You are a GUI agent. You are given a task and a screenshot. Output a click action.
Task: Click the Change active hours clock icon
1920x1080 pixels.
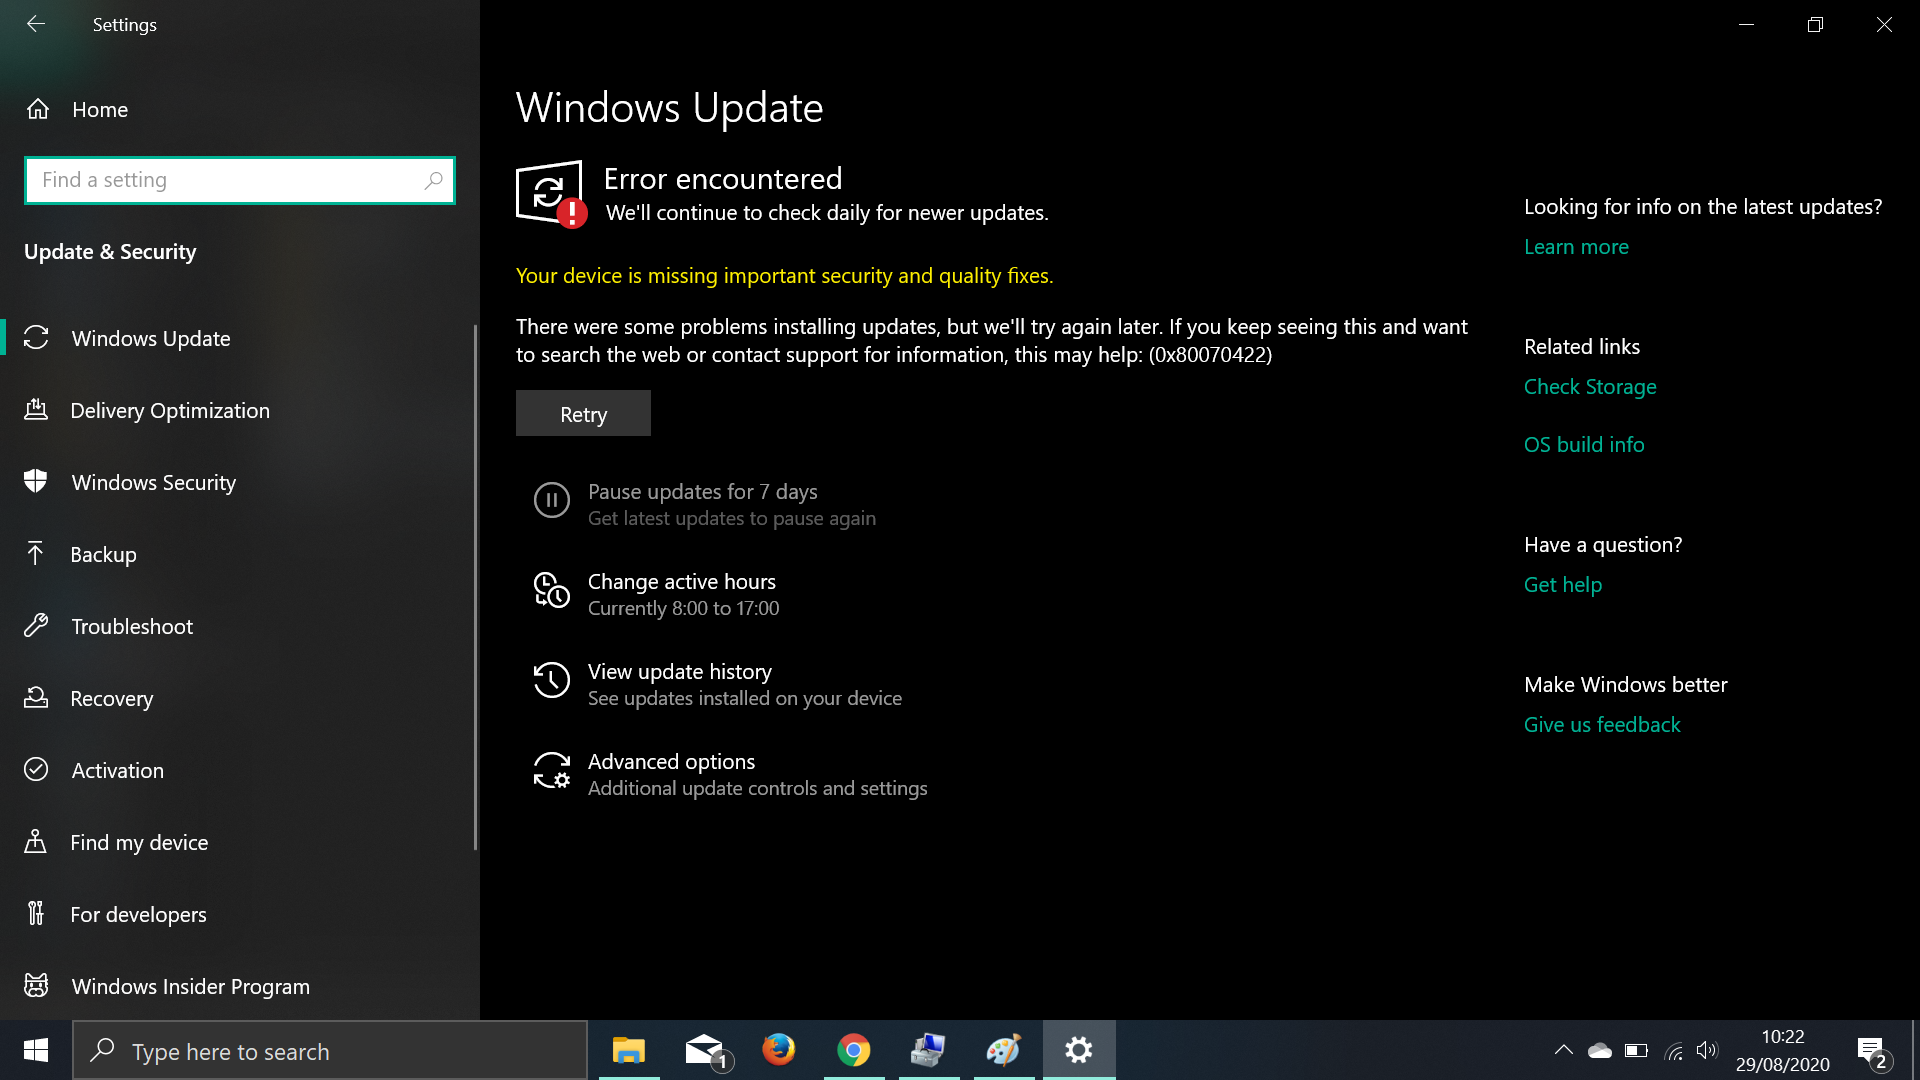click(551, 590)
